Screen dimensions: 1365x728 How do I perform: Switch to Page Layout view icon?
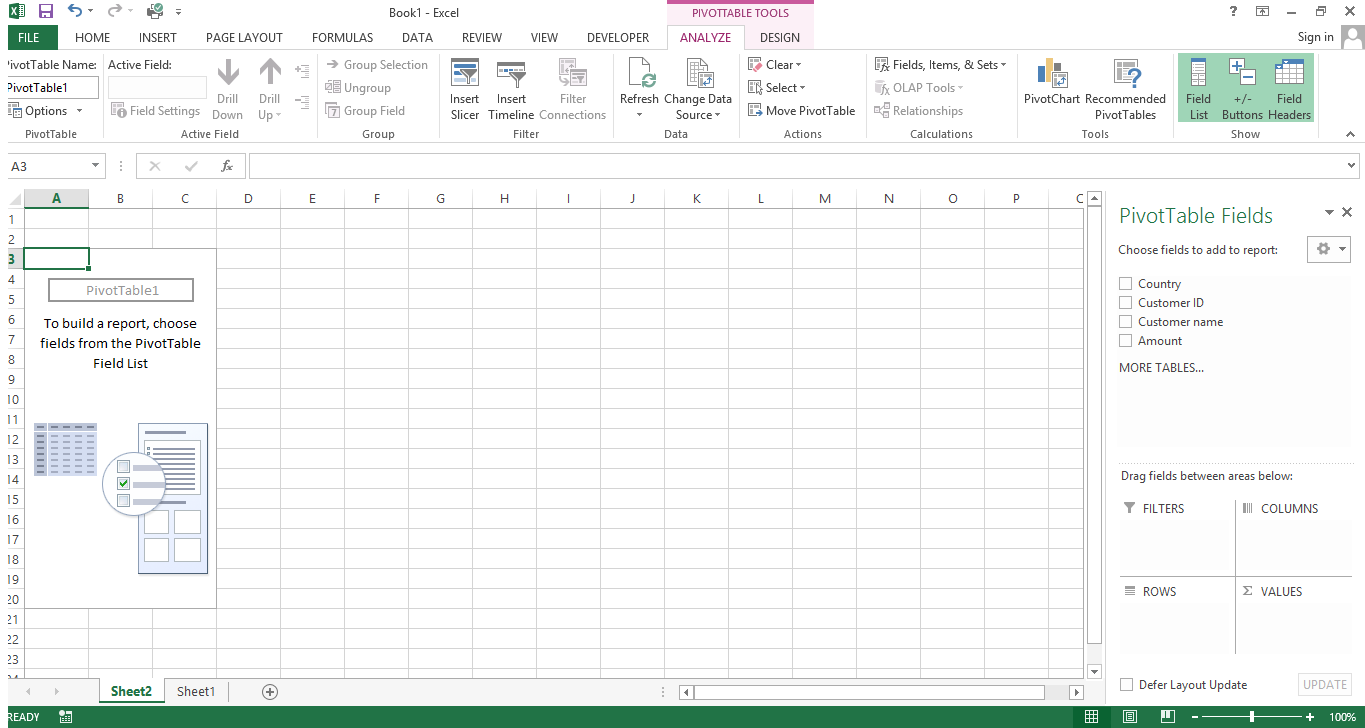[x=1129, y=717]
